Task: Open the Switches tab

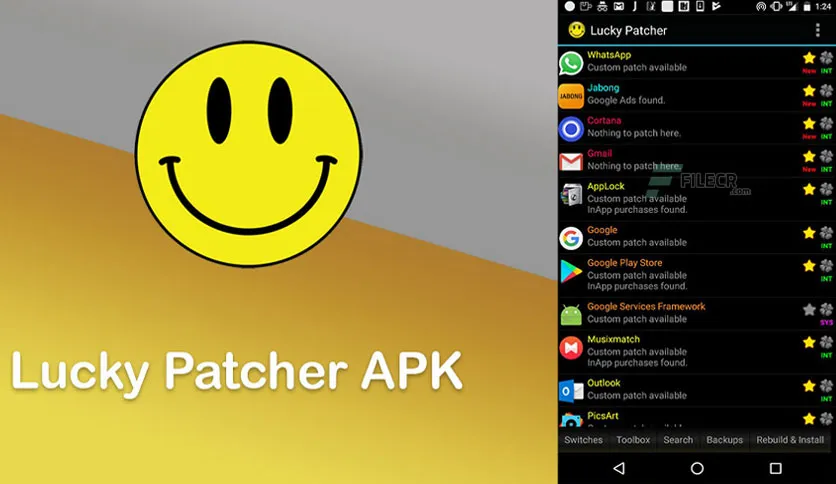Action: point(583,440)
